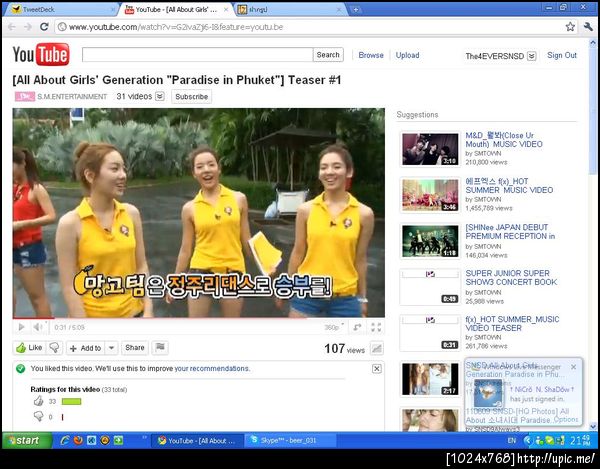Like the video with thumbs up
Image resolution: width=600 pixels, height=469 pixels.
[x=29, y=348]
